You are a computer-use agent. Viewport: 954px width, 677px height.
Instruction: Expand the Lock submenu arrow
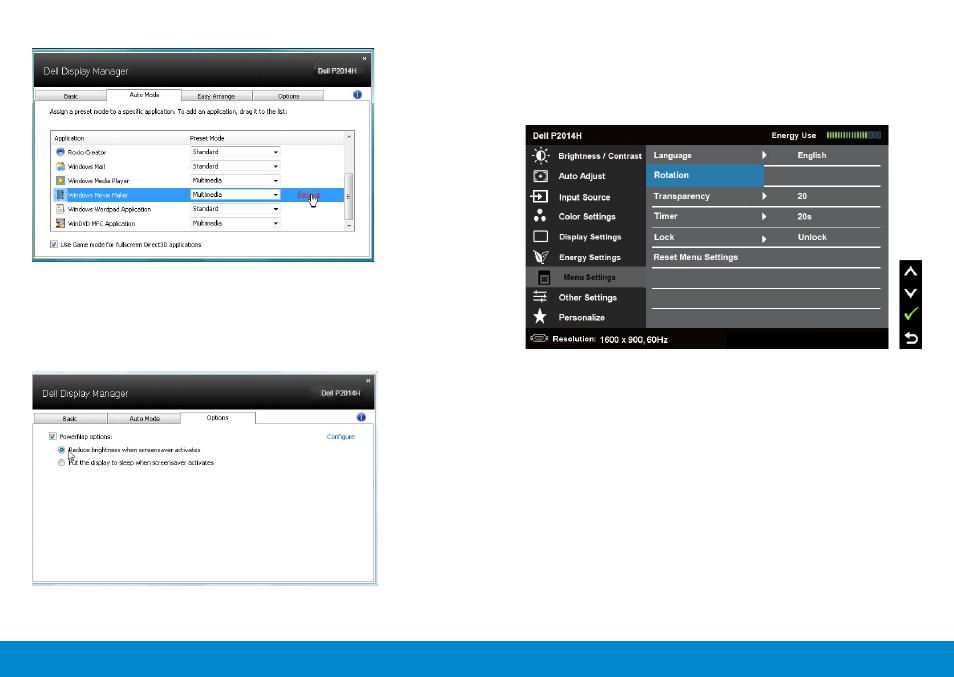tap(764, 238)
